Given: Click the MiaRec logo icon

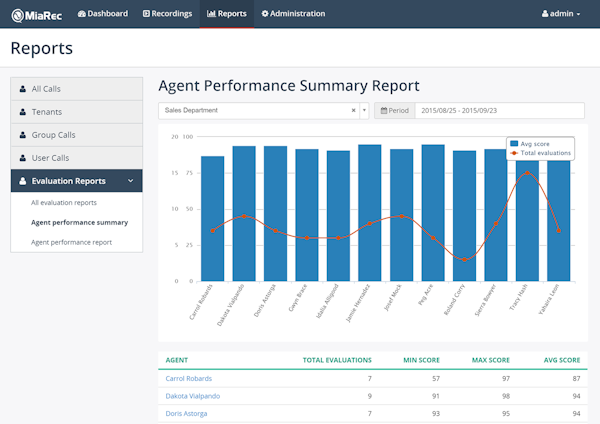Looking at the screenshot, I should [18, 15].
